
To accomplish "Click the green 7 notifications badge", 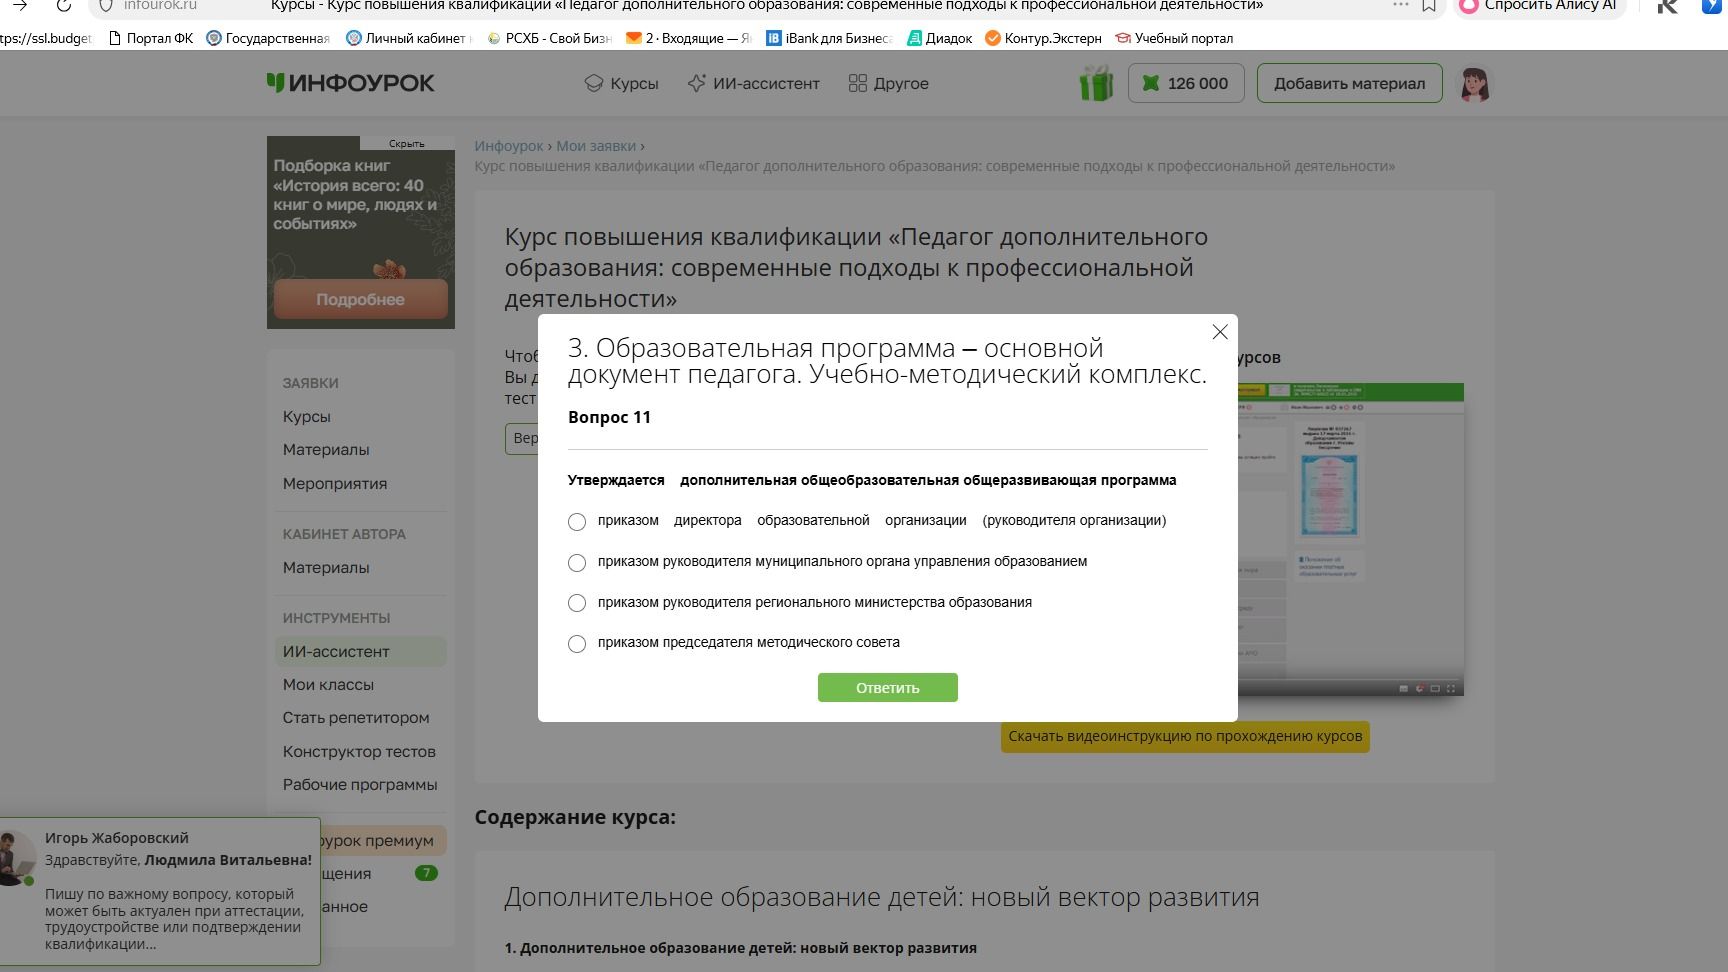I will click(x=426, y=873).
